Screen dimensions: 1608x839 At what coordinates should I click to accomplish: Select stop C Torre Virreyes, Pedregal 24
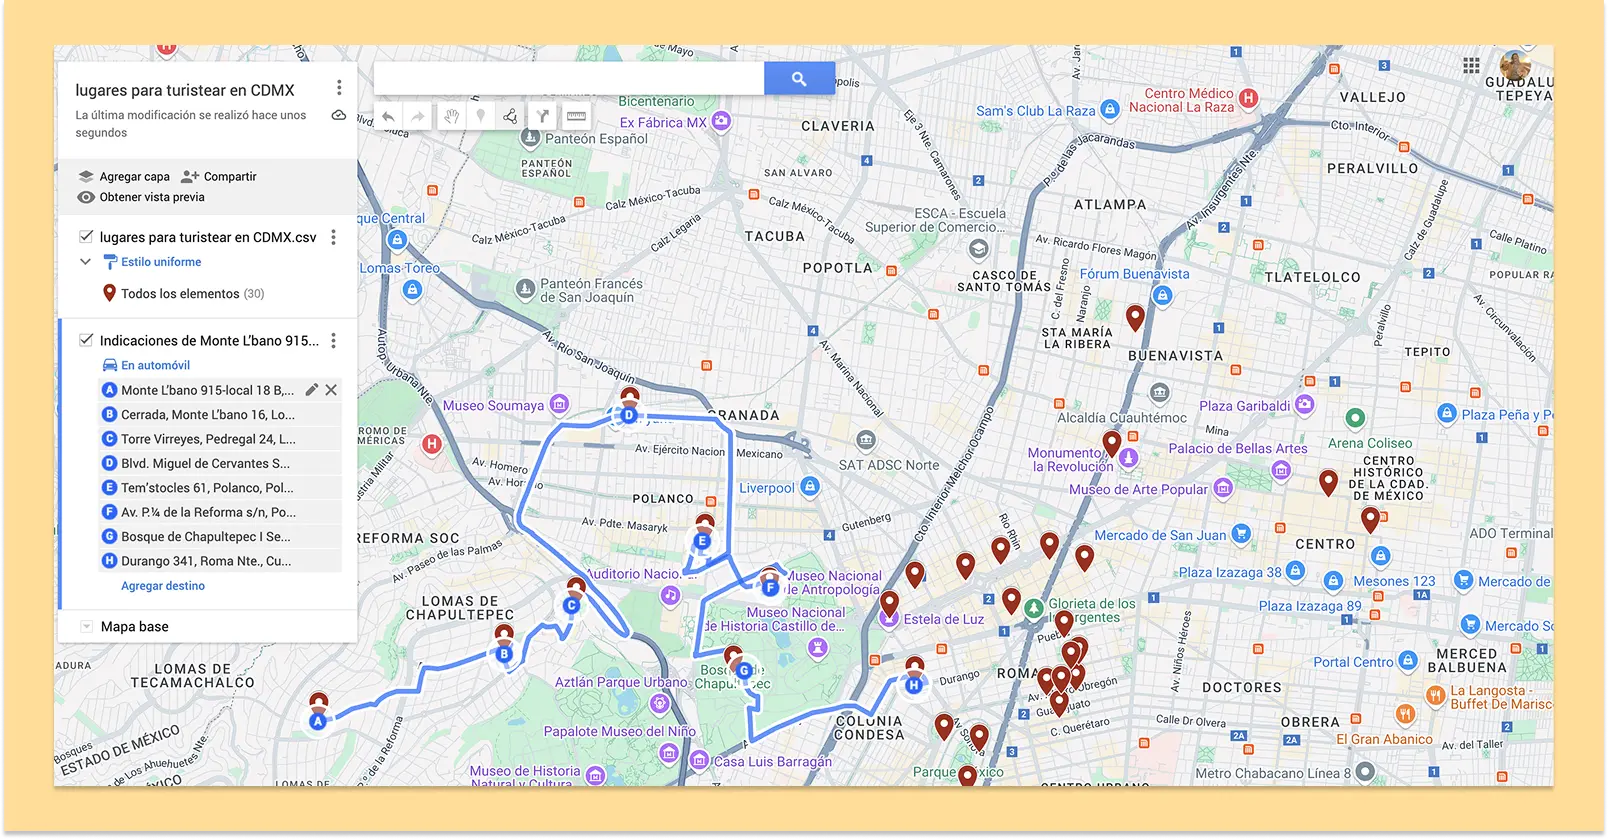[221, 439]
